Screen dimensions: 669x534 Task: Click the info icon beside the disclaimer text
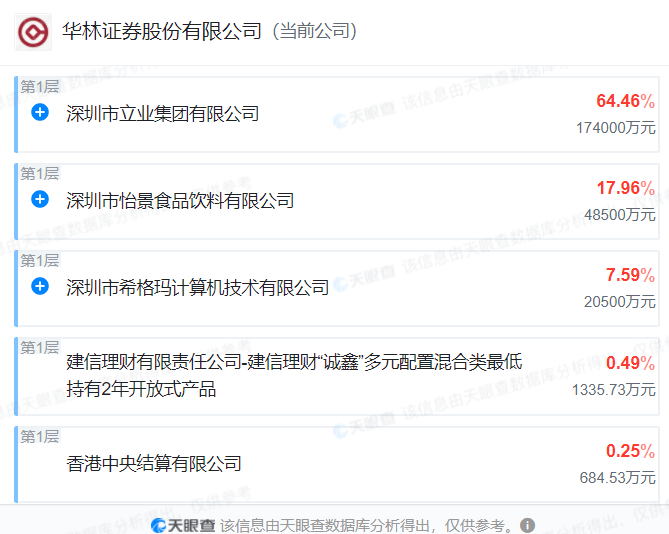point(527,525)
